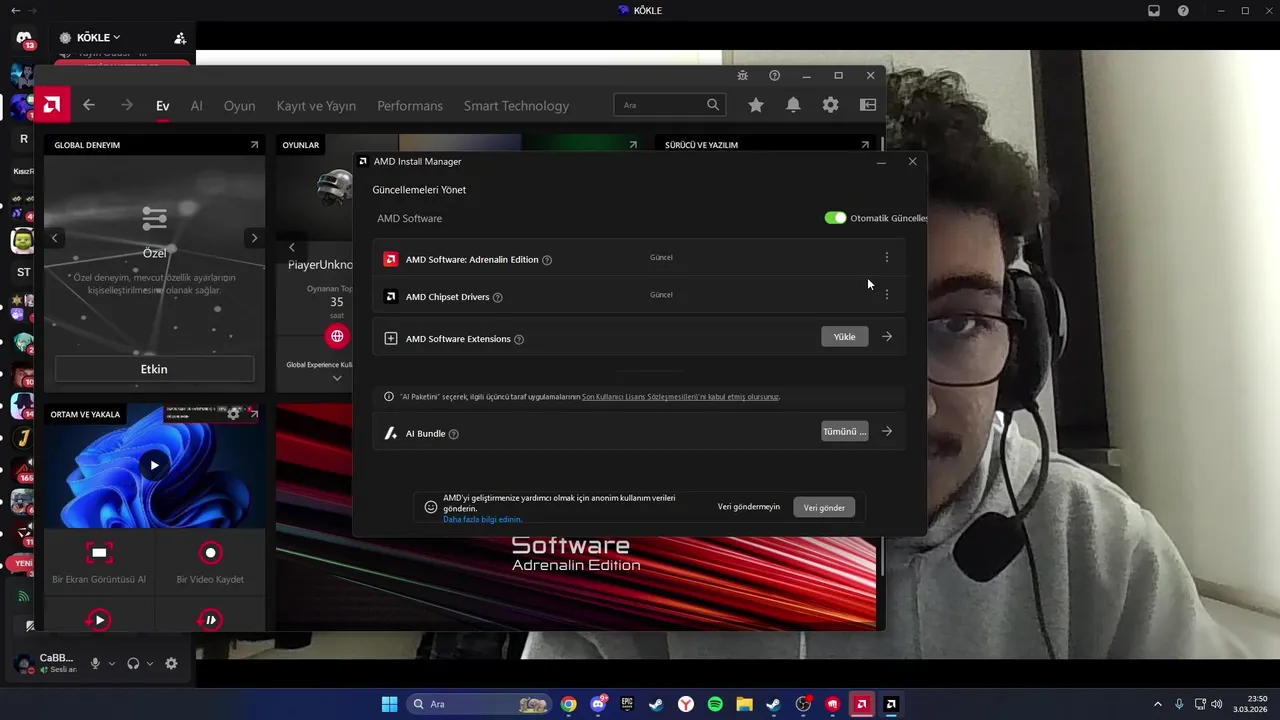The image size is (1280, 720).
Task: Switch to the Ev tab
Action: pyautogui.click(x=162, y=106)
